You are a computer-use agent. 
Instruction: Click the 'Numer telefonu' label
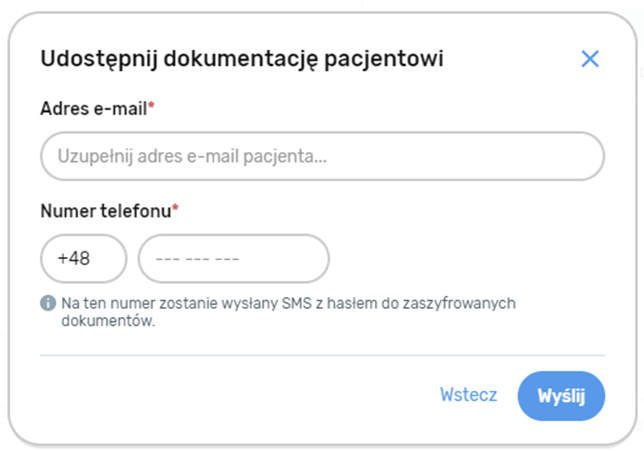click(105, 210)
